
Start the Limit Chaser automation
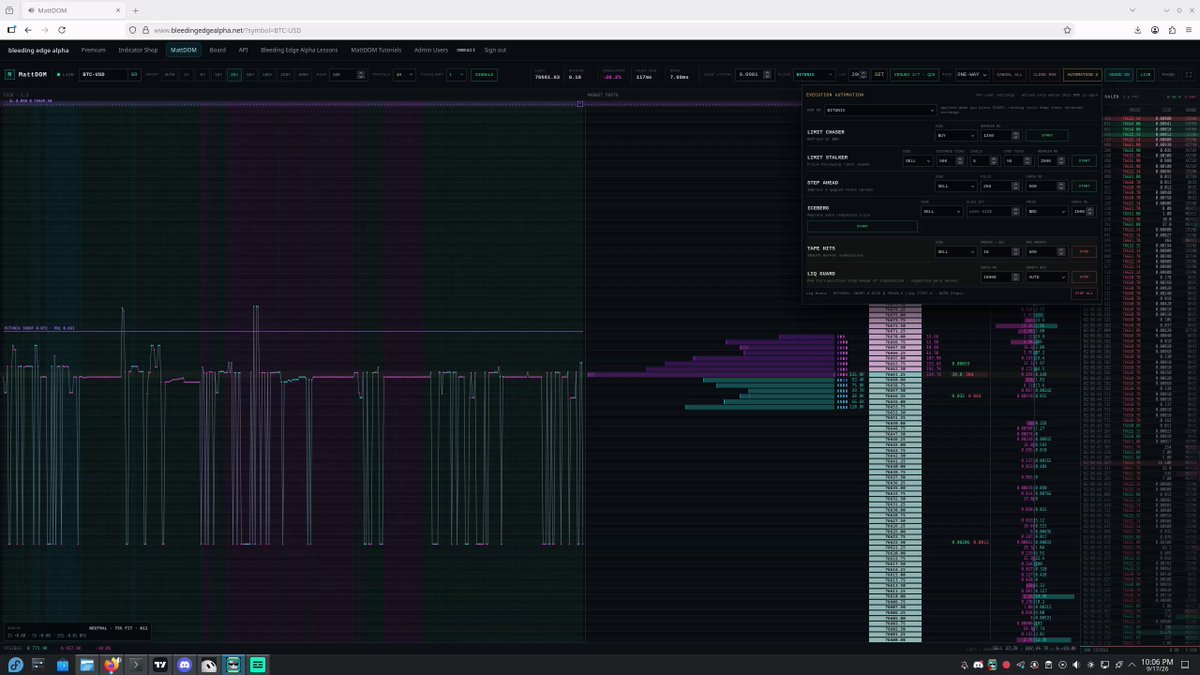pyautogui.click(x=1047, y=135)
